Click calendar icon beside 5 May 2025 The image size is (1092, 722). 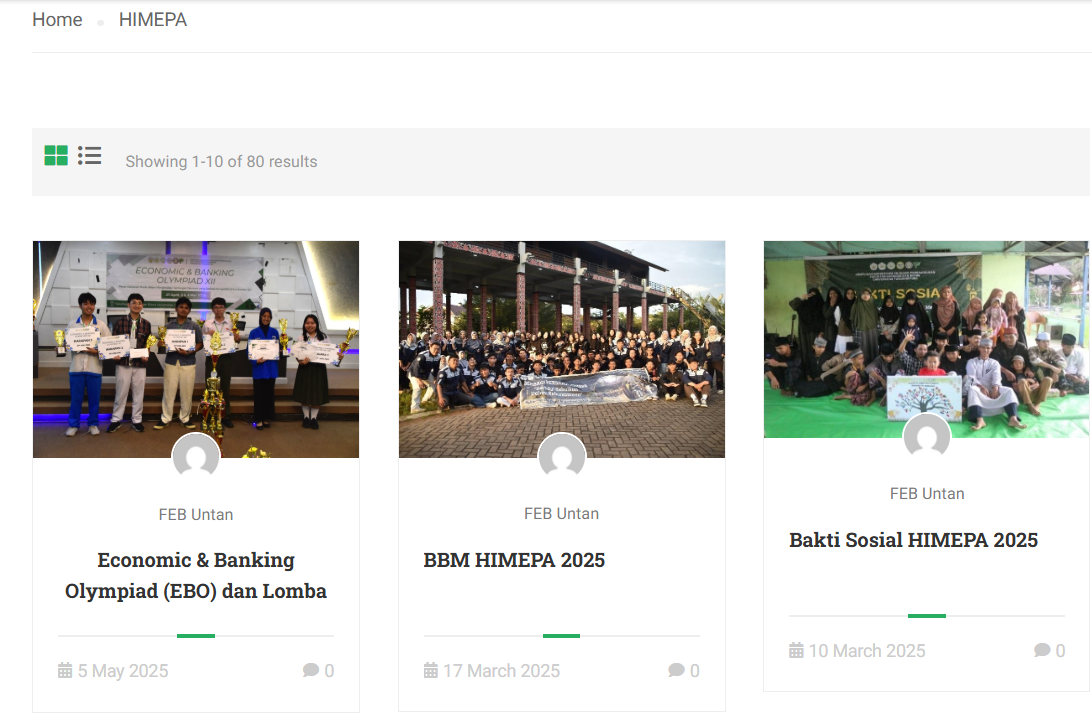65,671
